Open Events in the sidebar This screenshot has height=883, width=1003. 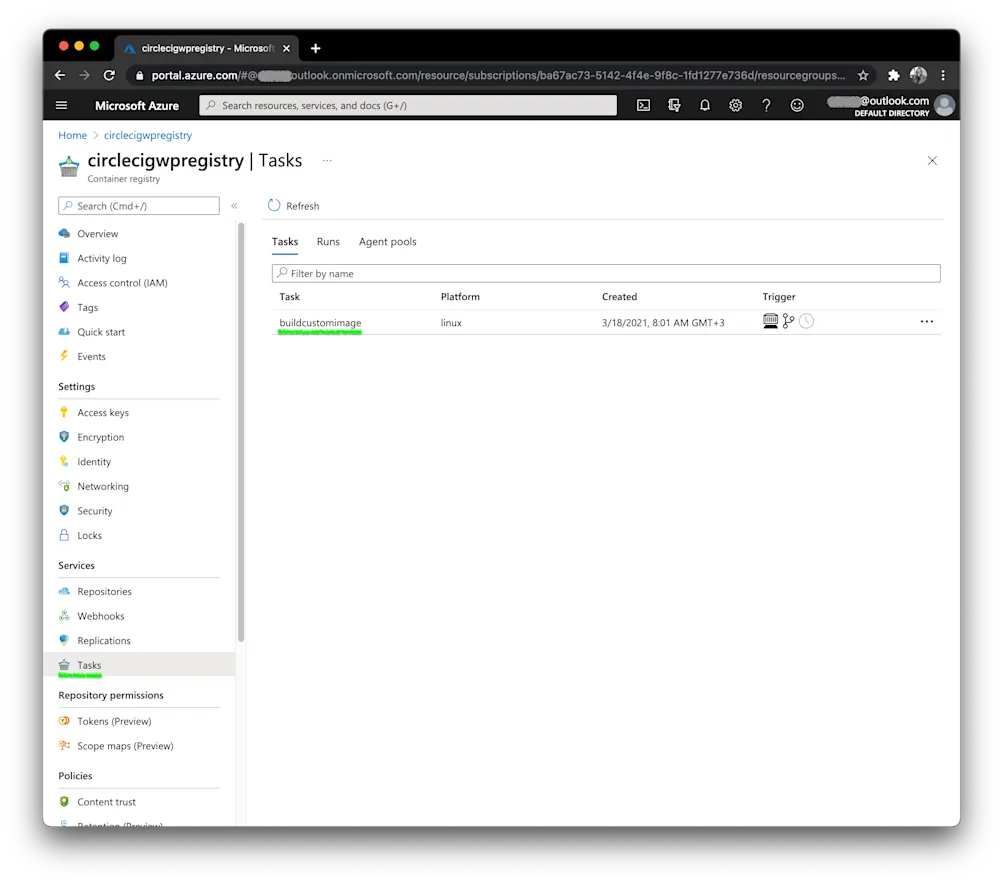91,357
